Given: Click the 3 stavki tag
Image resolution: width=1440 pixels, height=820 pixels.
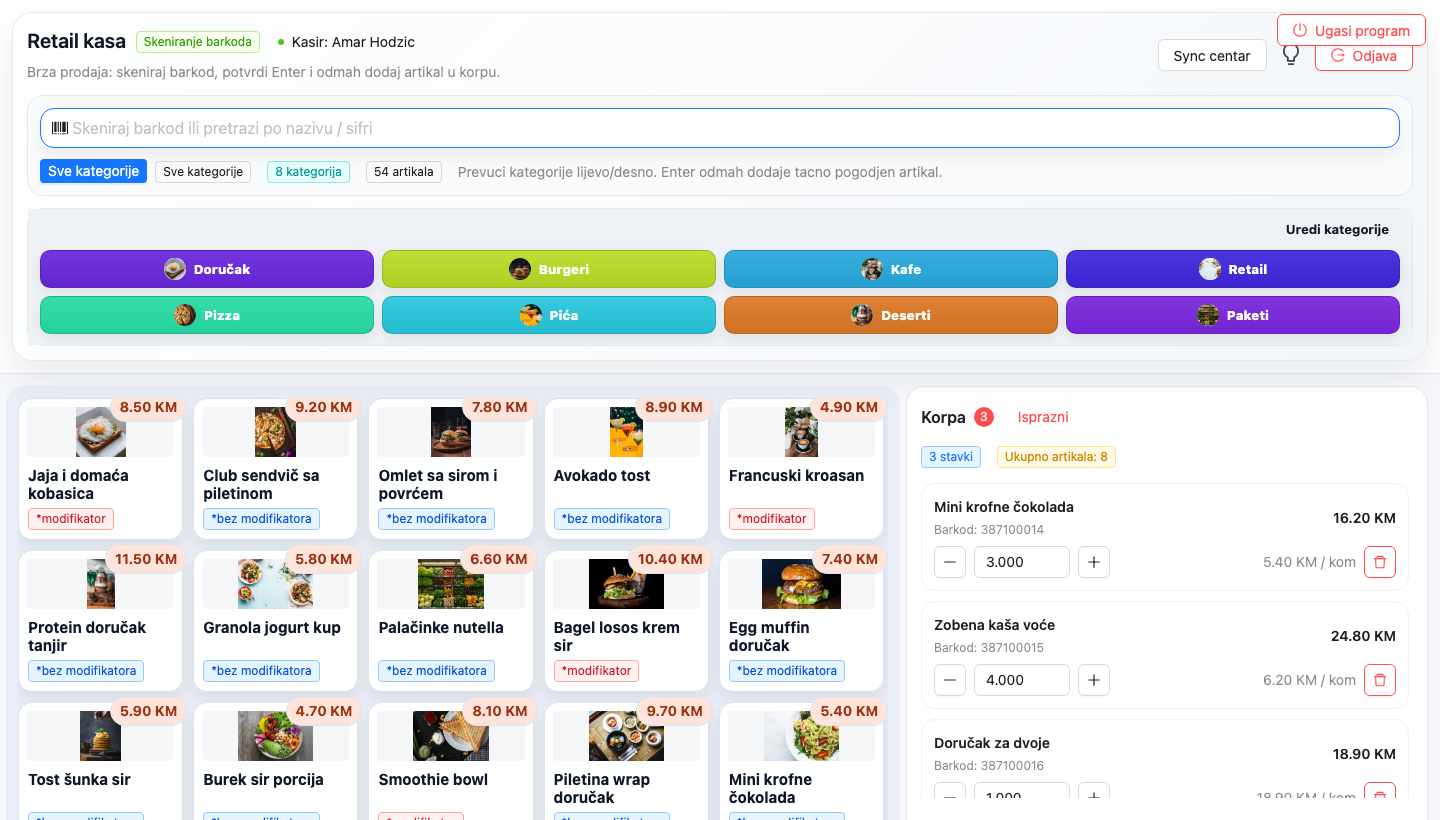Looking at the screenshot, I should [x=951, y=457].
